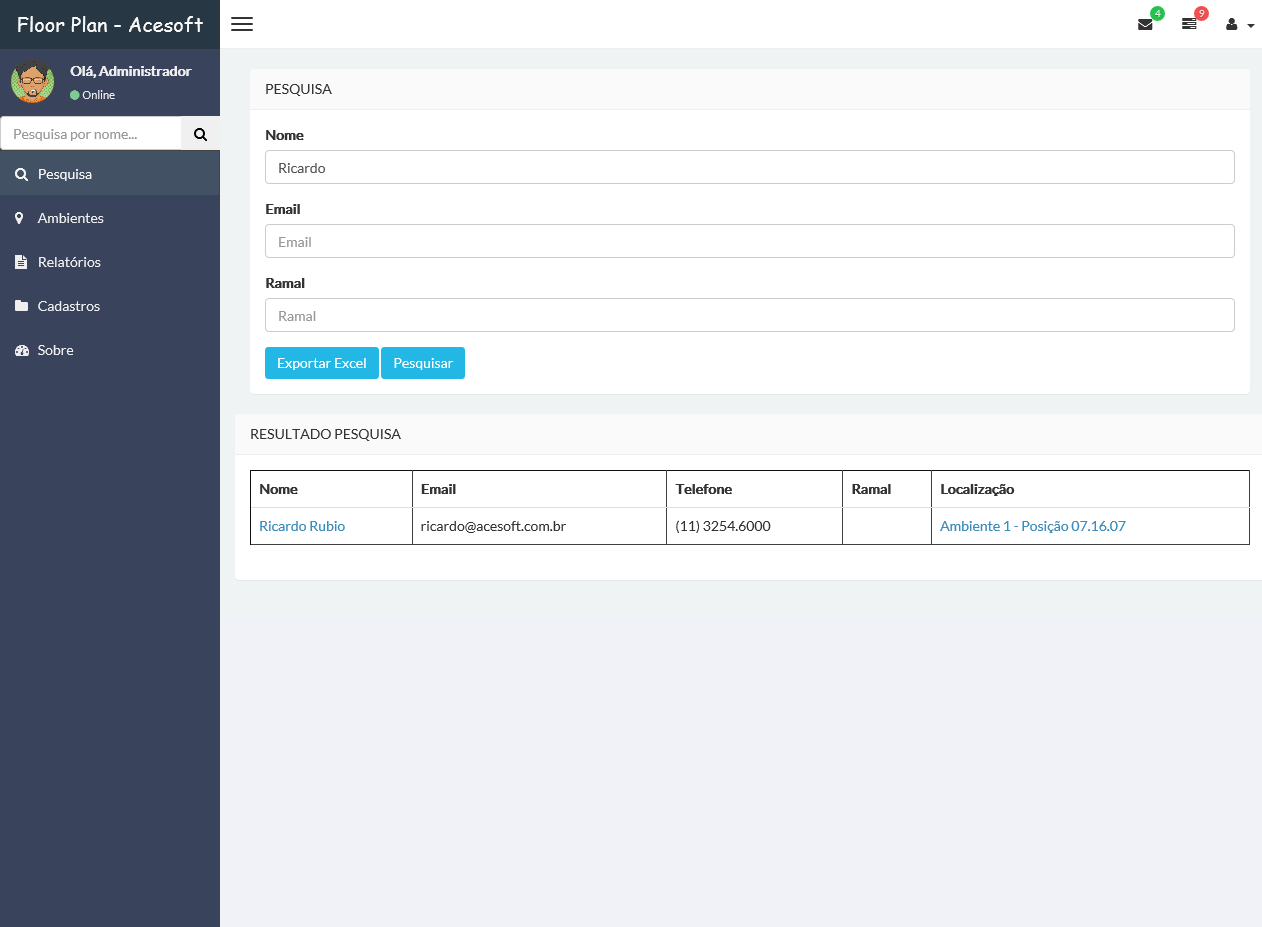Image resolution: width=1262 pixels, height=927 pixels.
Task: Click the PESQUISA panel title
Action: pos(298,89)
